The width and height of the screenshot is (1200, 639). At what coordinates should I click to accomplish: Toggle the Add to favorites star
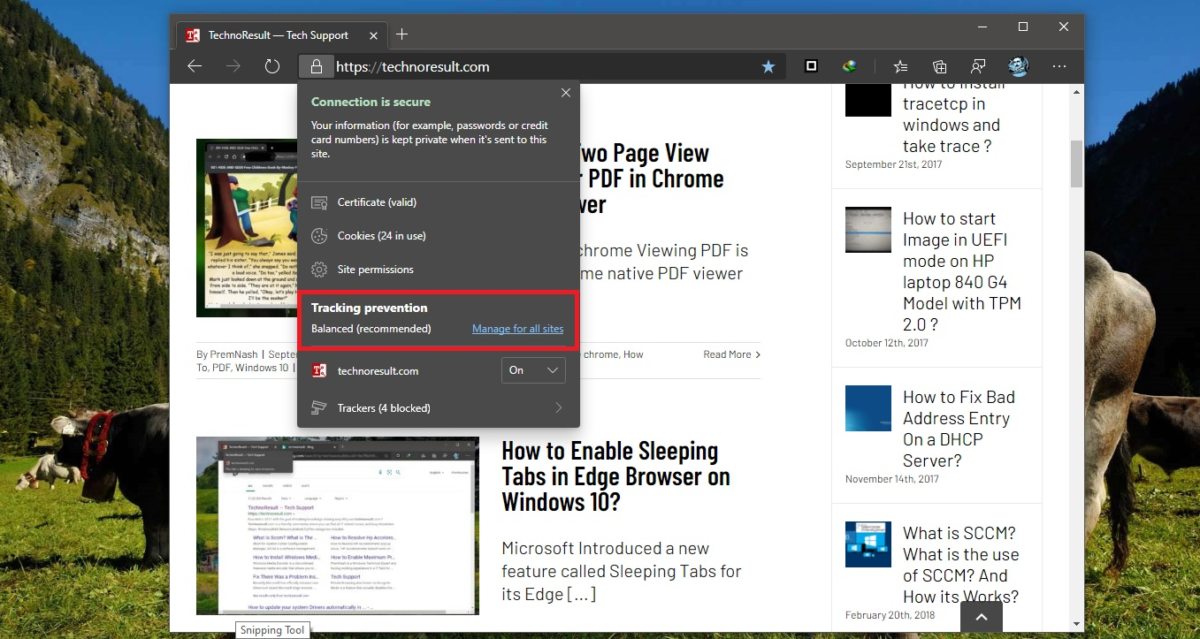[x=768, y=66]
